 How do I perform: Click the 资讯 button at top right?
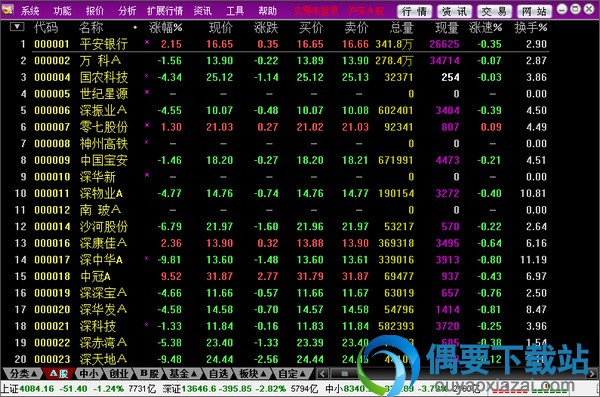(455, 11)
